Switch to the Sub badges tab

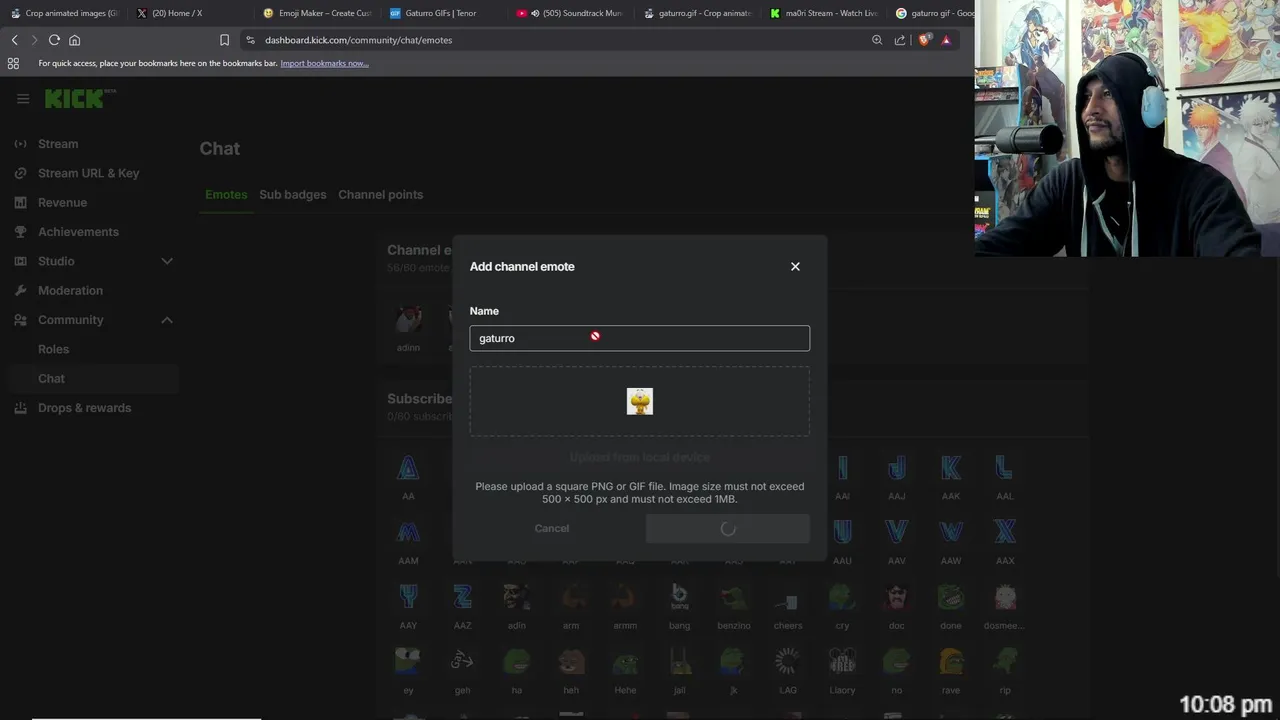click(x=292, y=194)
